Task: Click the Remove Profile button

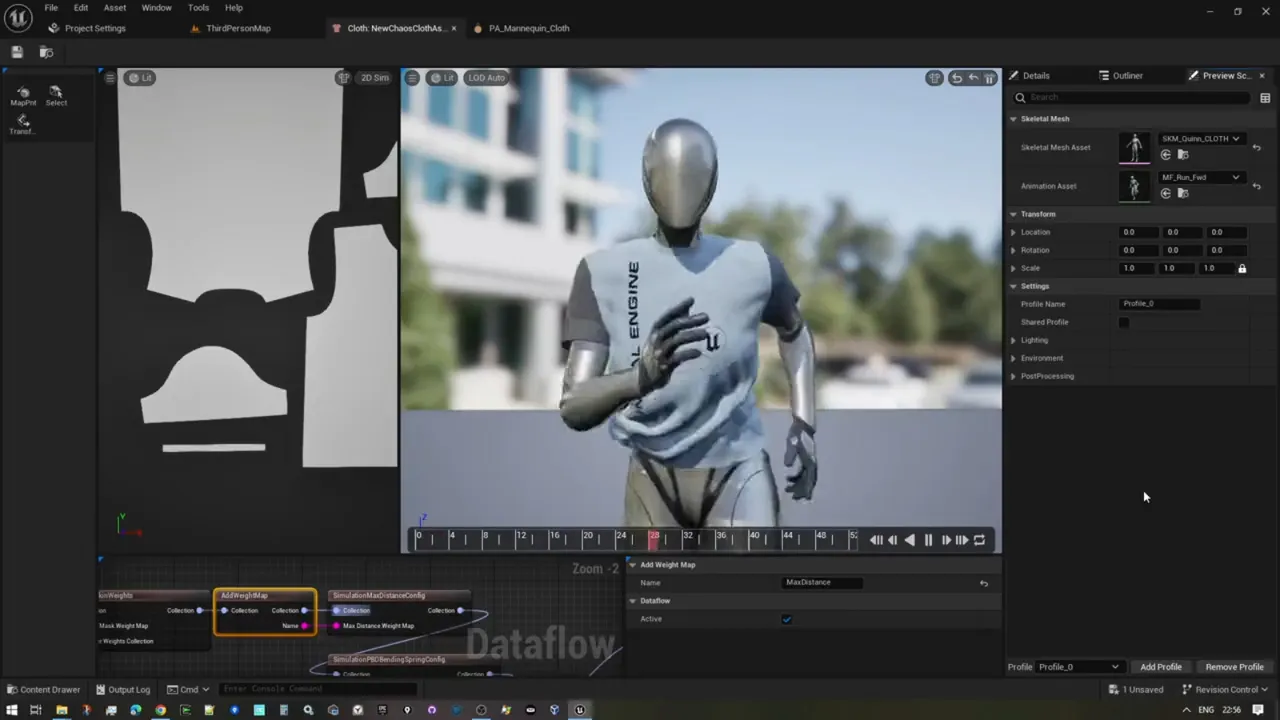Action: (x=1234, y=667)
